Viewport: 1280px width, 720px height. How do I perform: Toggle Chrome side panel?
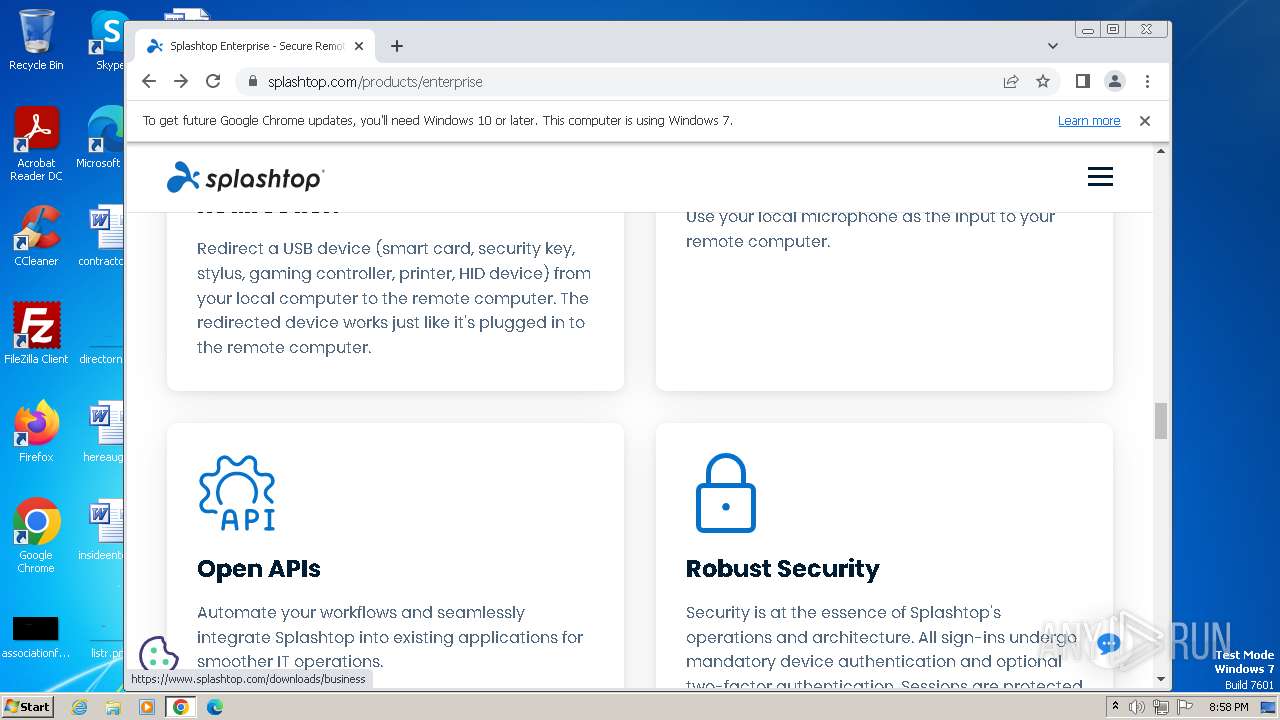[1082, 81]
